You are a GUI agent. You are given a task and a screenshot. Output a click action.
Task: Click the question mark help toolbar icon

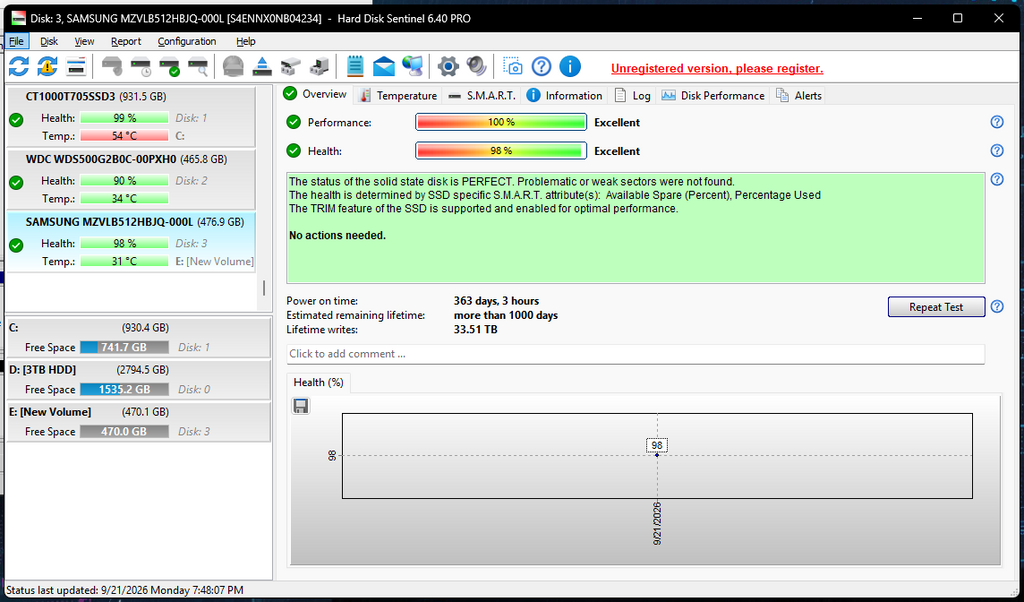pyautogui.click(x=541, y=66)
